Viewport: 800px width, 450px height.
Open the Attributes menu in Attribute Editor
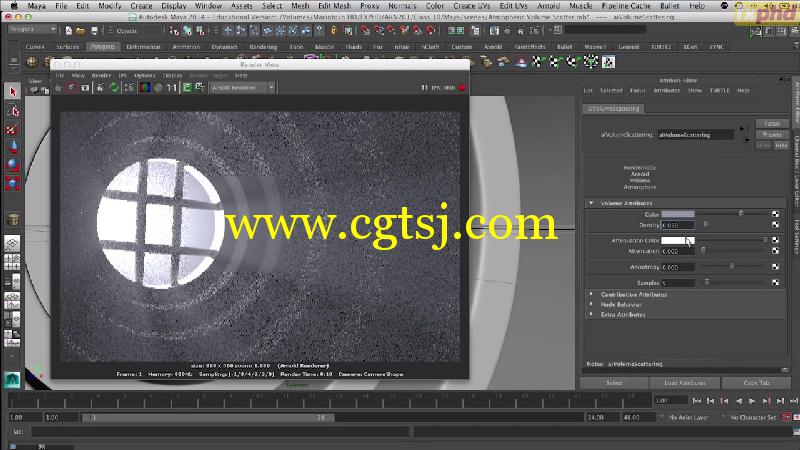point(666,90)
